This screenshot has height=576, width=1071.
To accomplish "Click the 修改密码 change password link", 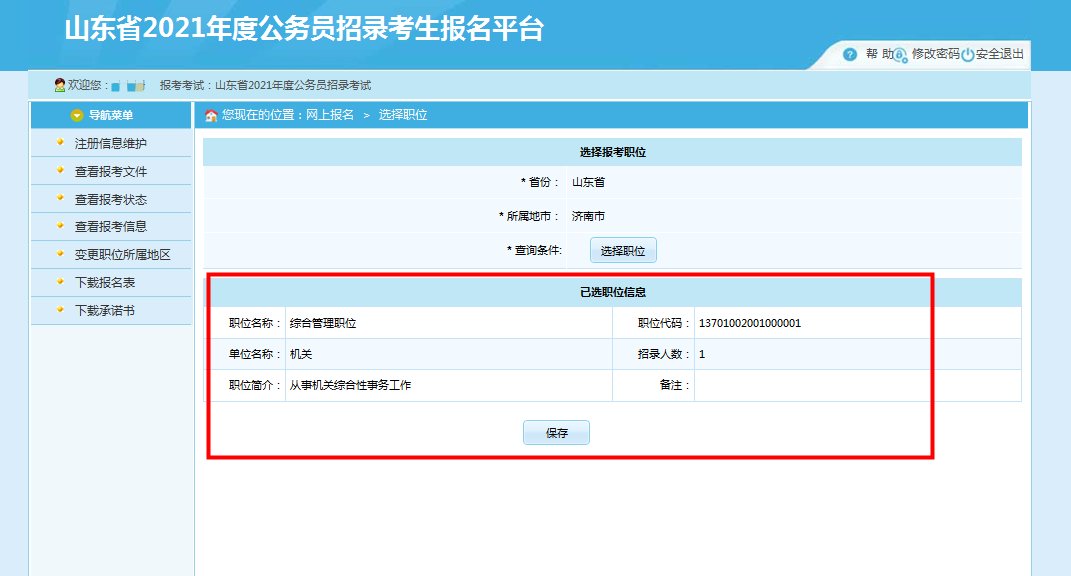I will pyautogui.click(x=934, y=56).
